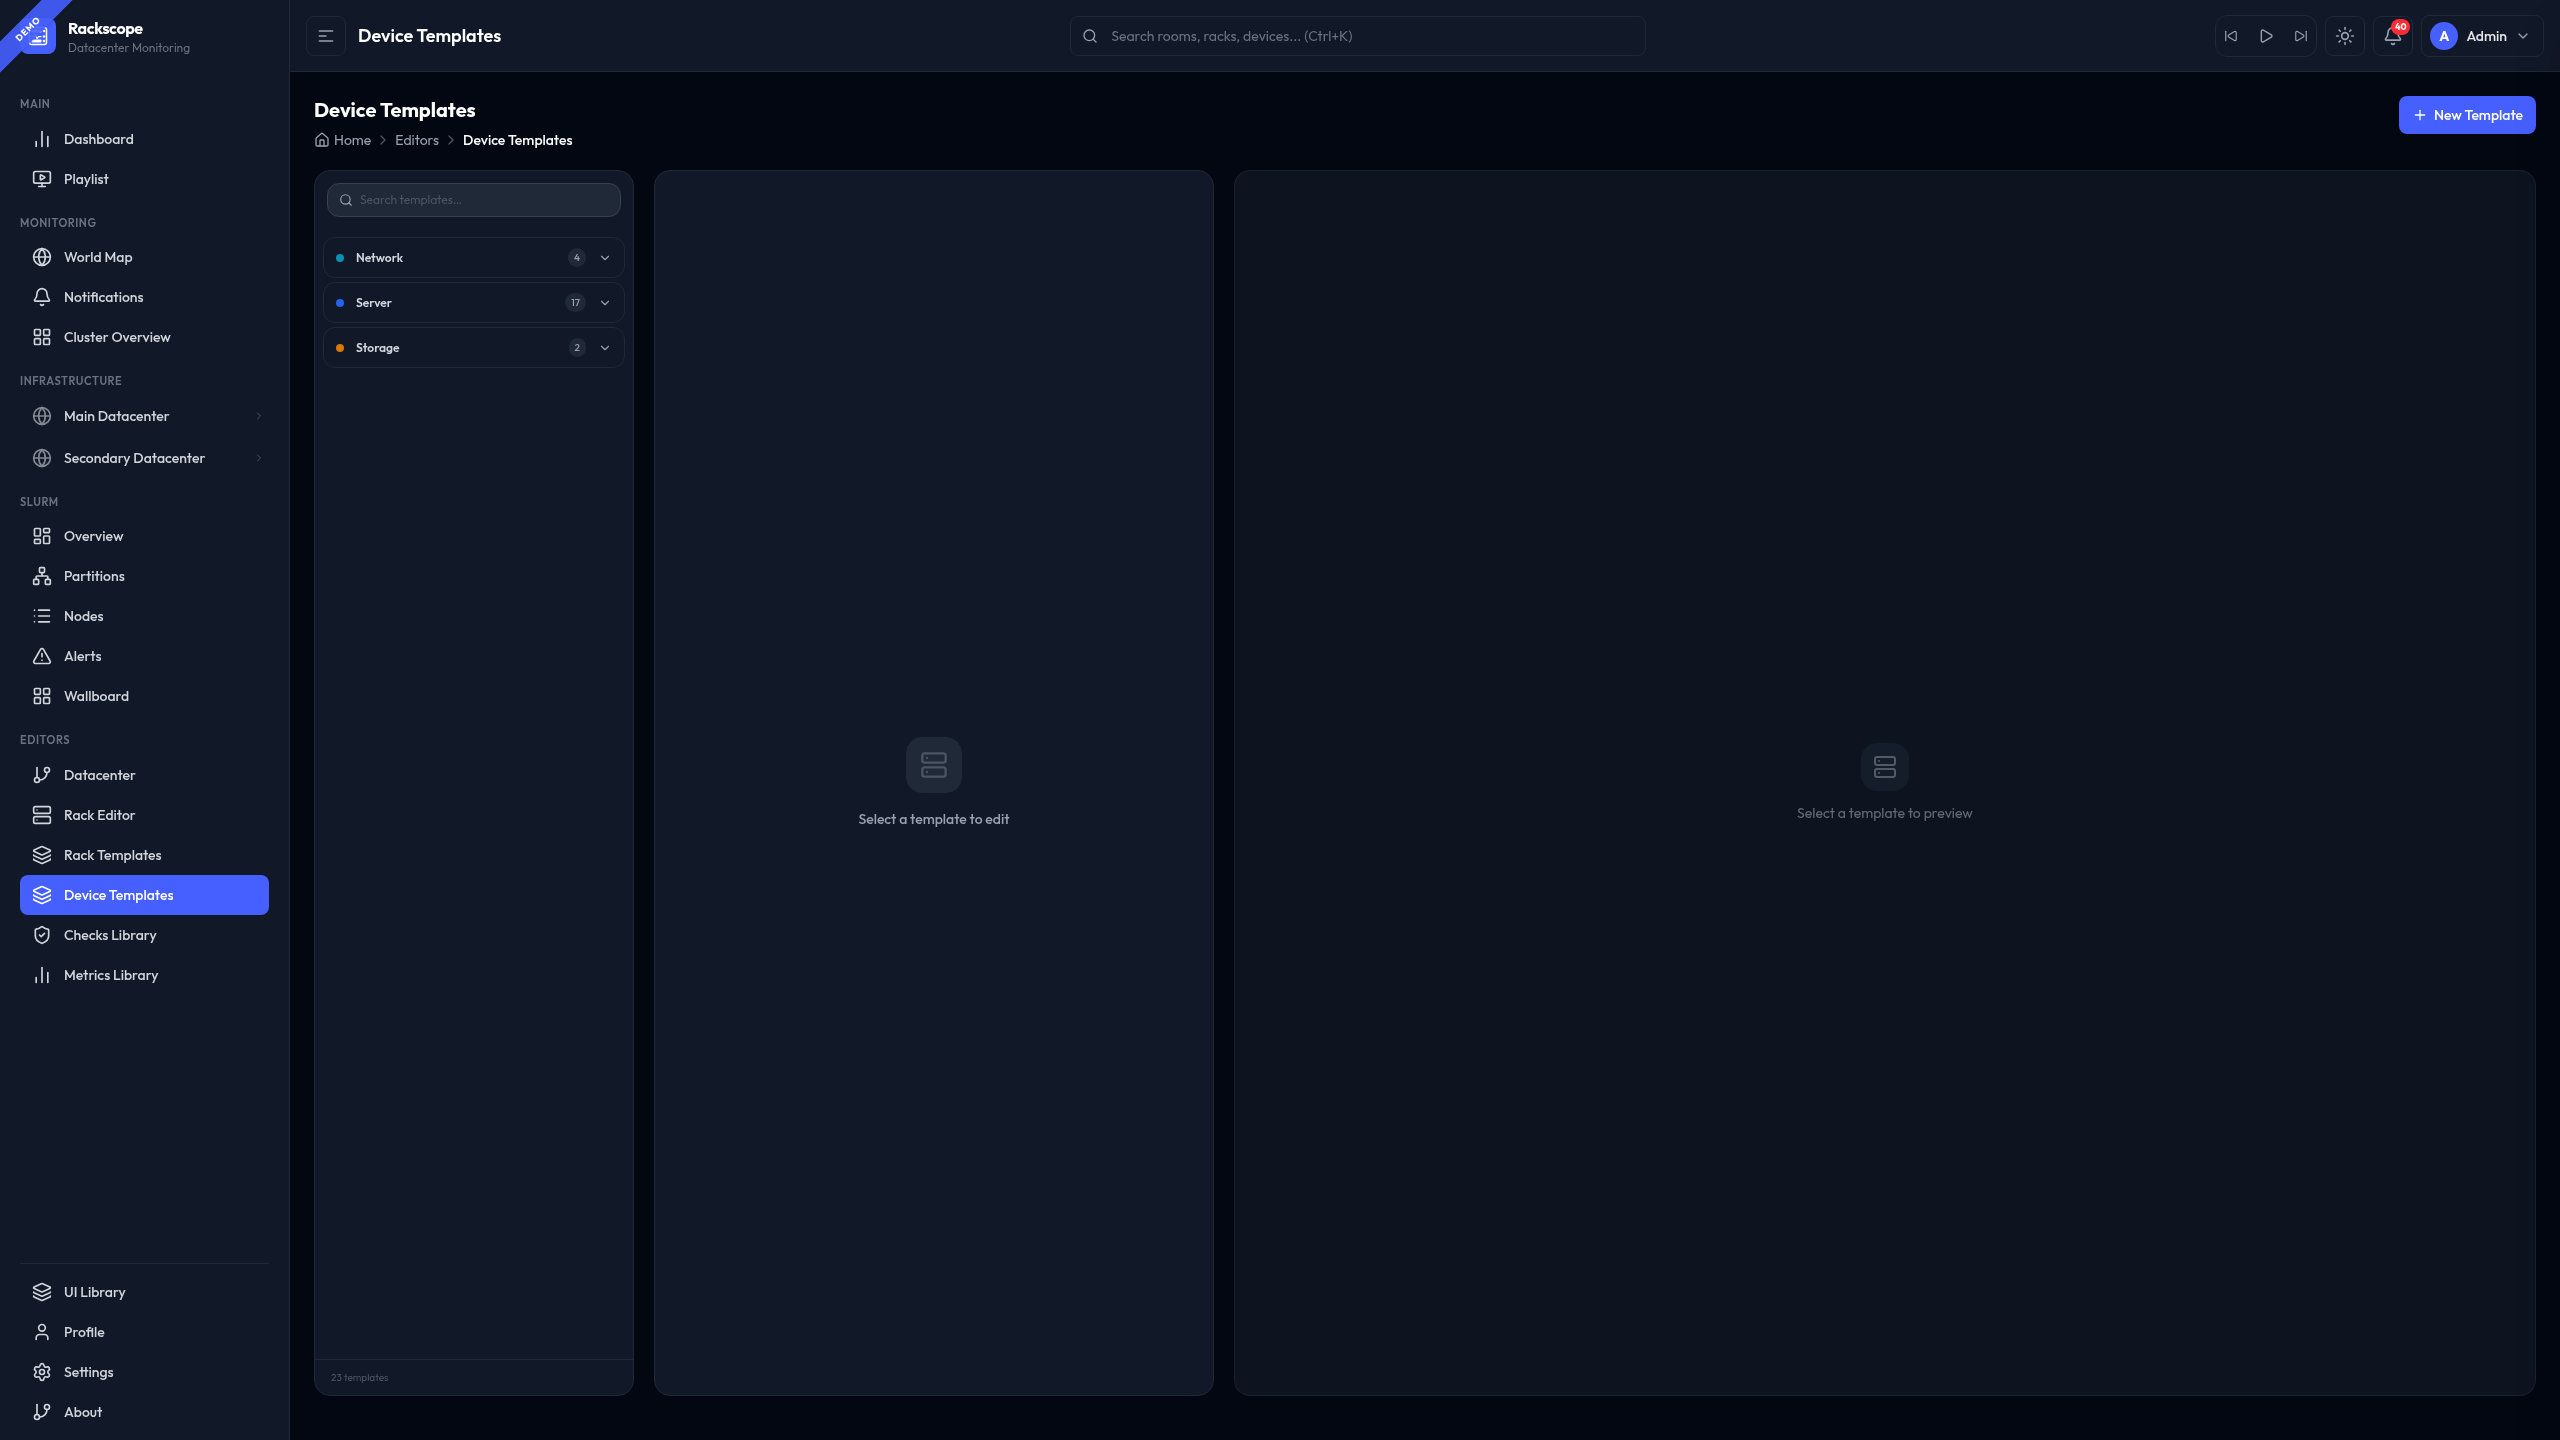Screen dimensions: 2560x1440
Task: Switch to light theme with the sun icon
Action: click(x=2345, y=35)
